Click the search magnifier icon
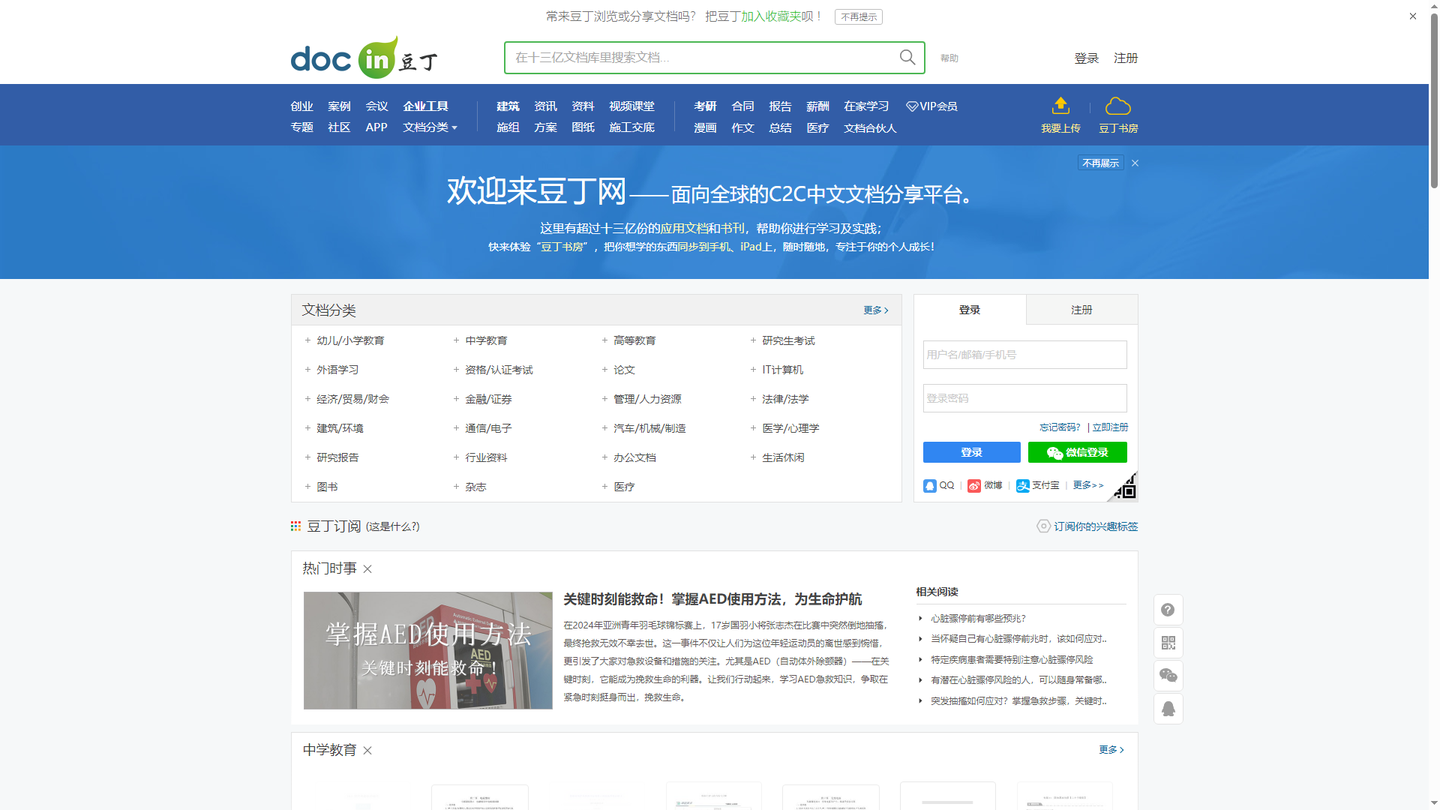The image size is (1440, 810). click(907, 57)
